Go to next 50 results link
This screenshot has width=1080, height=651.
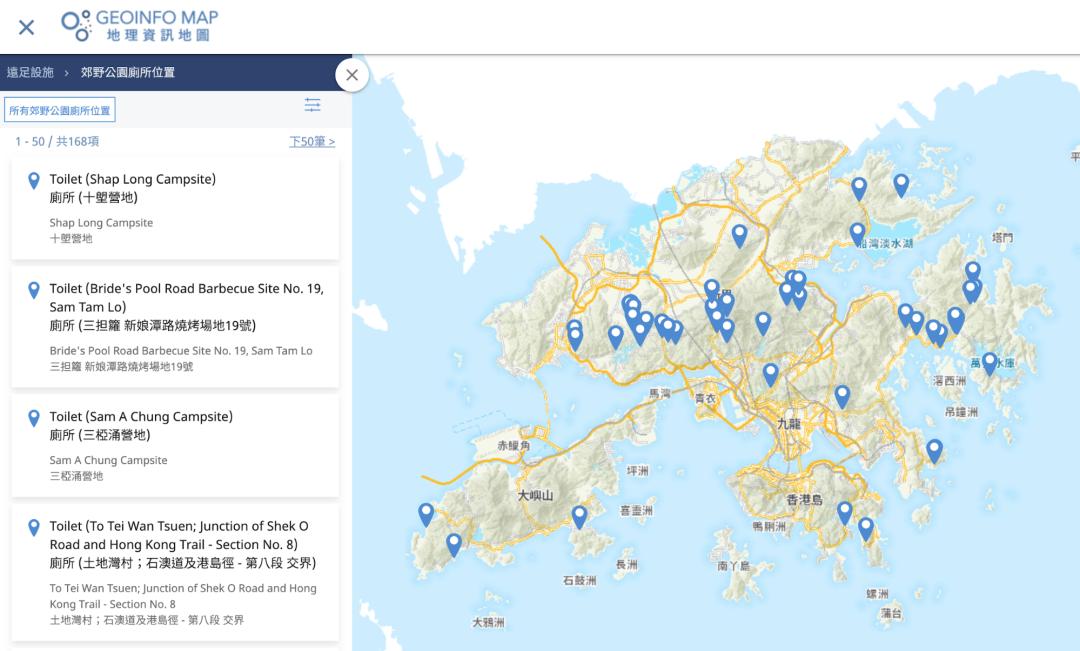click(312, 142)
